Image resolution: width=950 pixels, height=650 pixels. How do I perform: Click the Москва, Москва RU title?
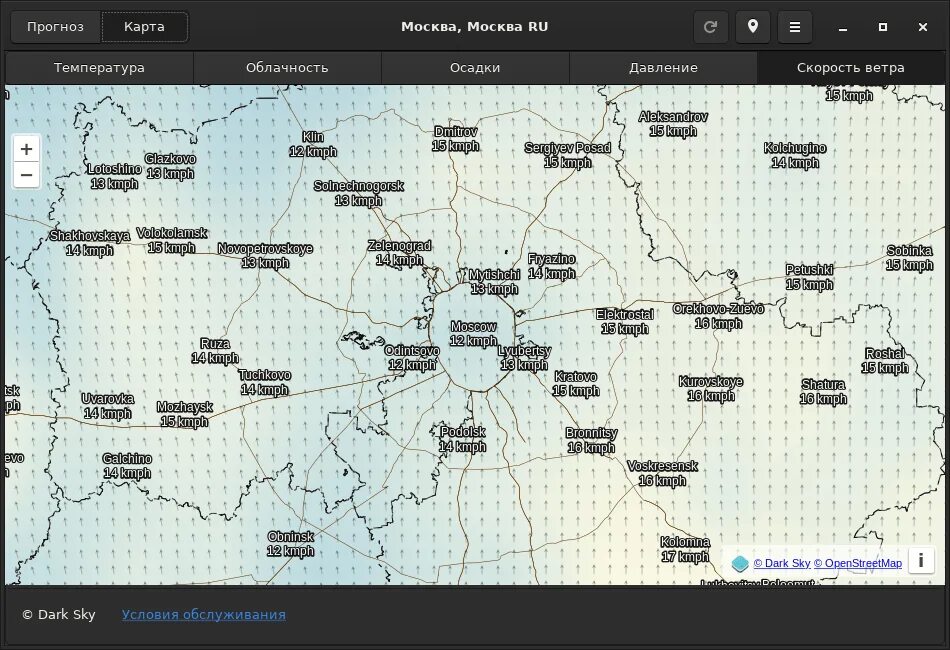point(474,27)
